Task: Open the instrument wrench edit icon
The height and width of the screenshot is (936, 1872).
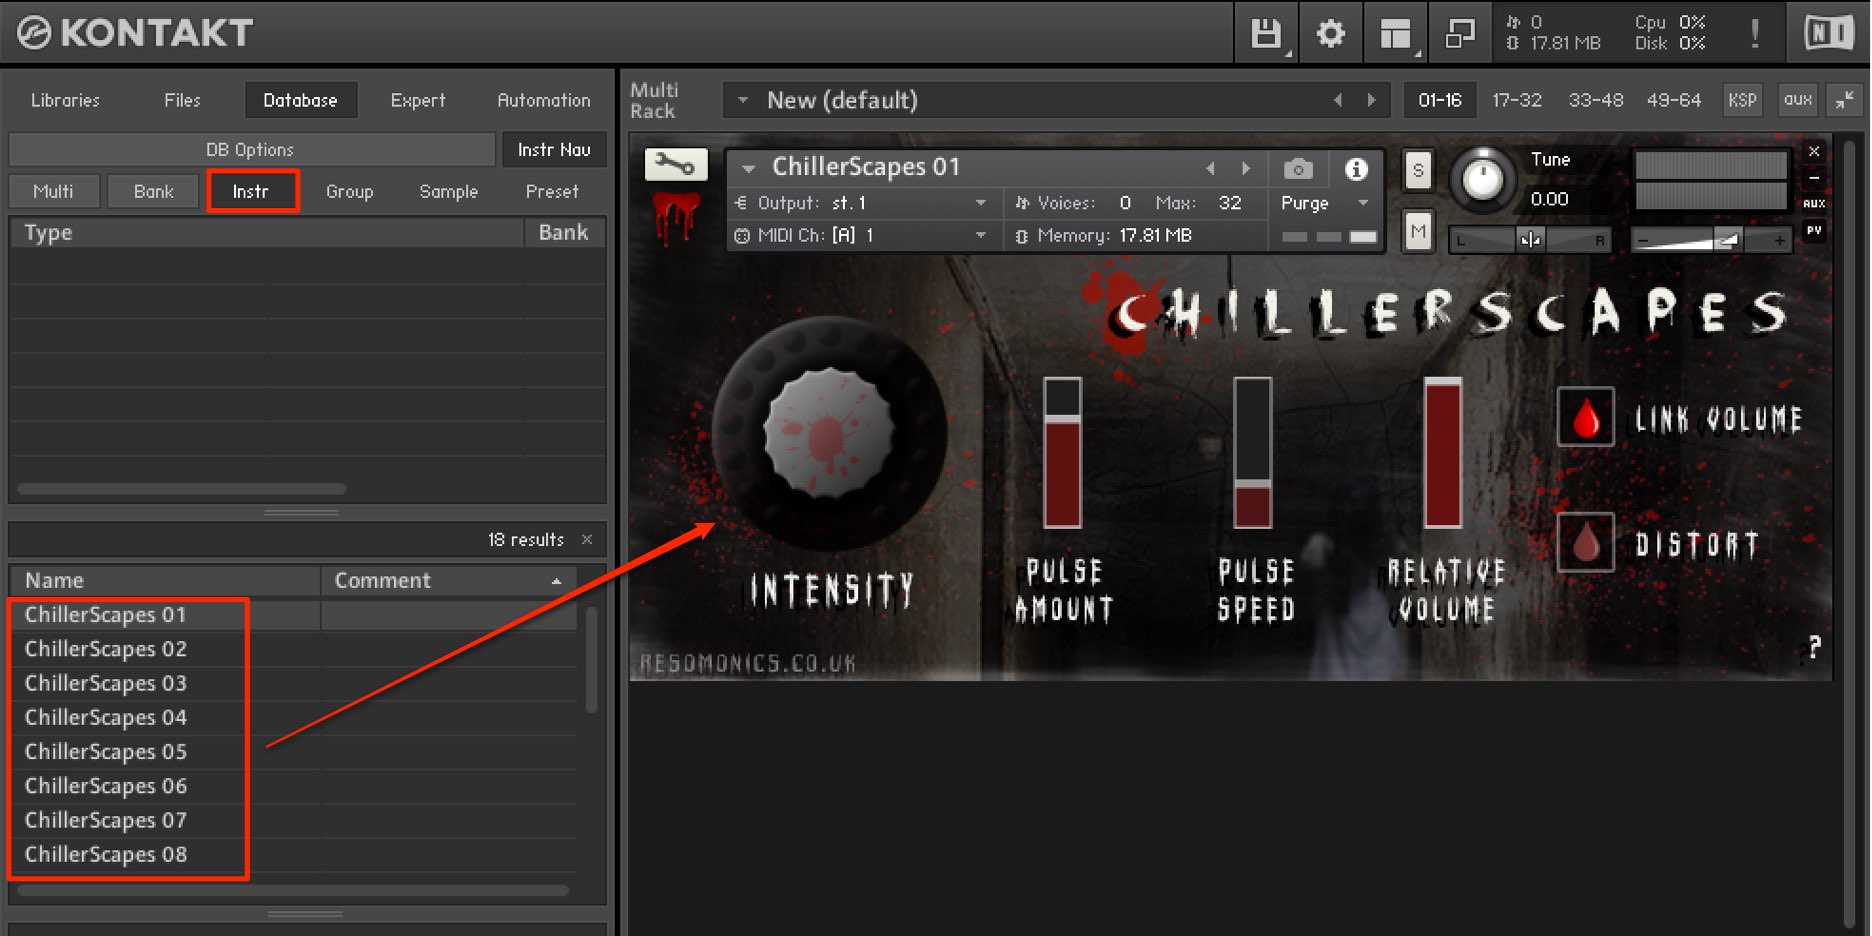Action: point(676,165)
